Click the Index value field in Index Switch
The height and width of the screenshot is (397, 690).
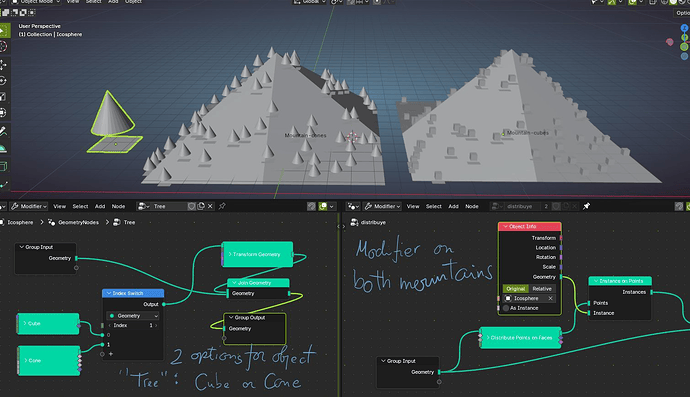(x=133, y=326)
